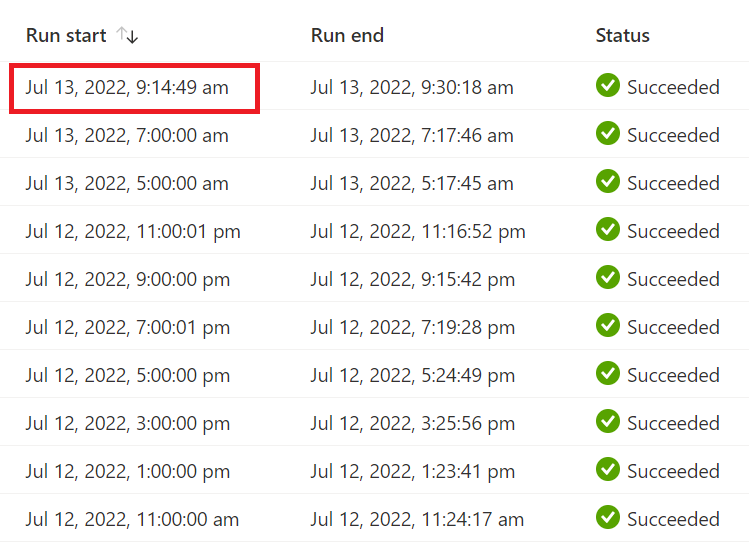749x546 pixels.
Task: Open run started Jul 12, 1:00:00 pm
Action: pos(128,471)
